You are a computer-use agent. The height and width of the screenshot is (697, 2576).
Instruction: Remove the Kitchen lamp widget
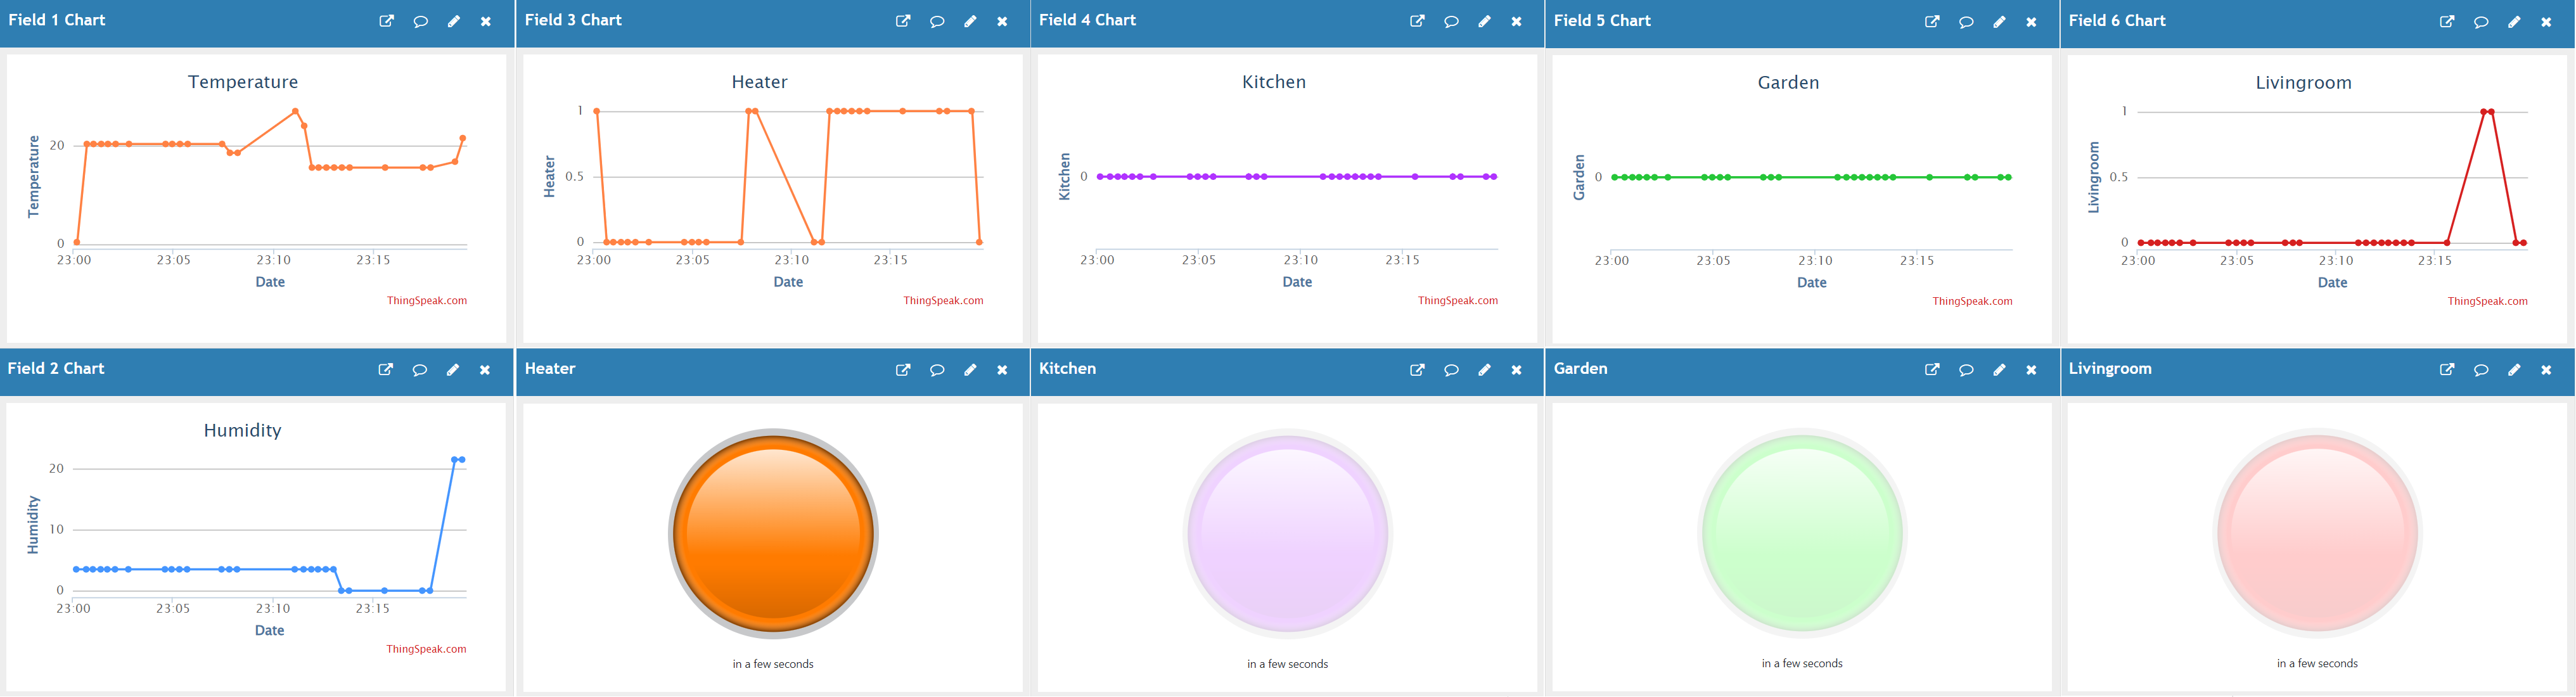1516,370
